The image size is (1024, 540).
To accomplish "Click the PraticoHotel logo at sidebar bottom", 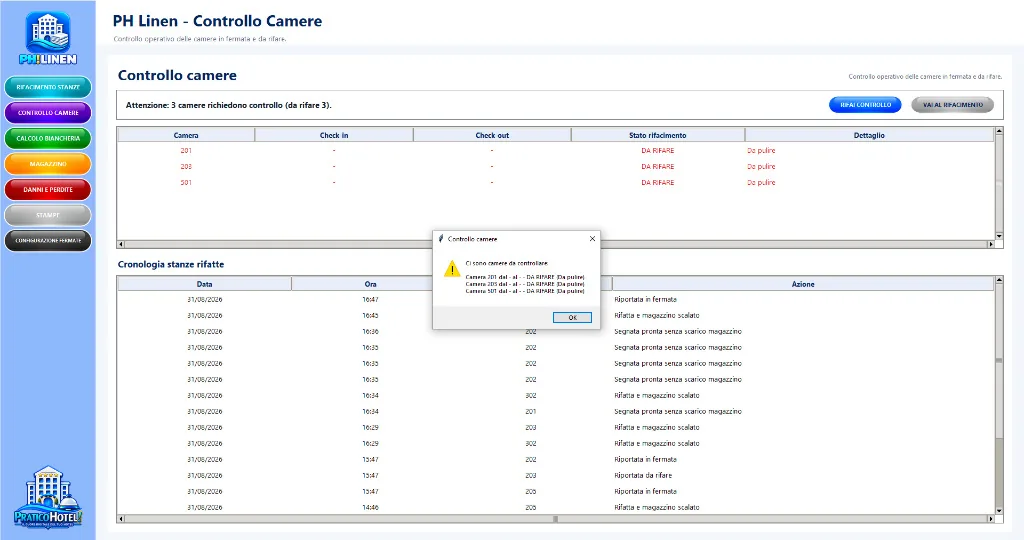I will 48,496.
